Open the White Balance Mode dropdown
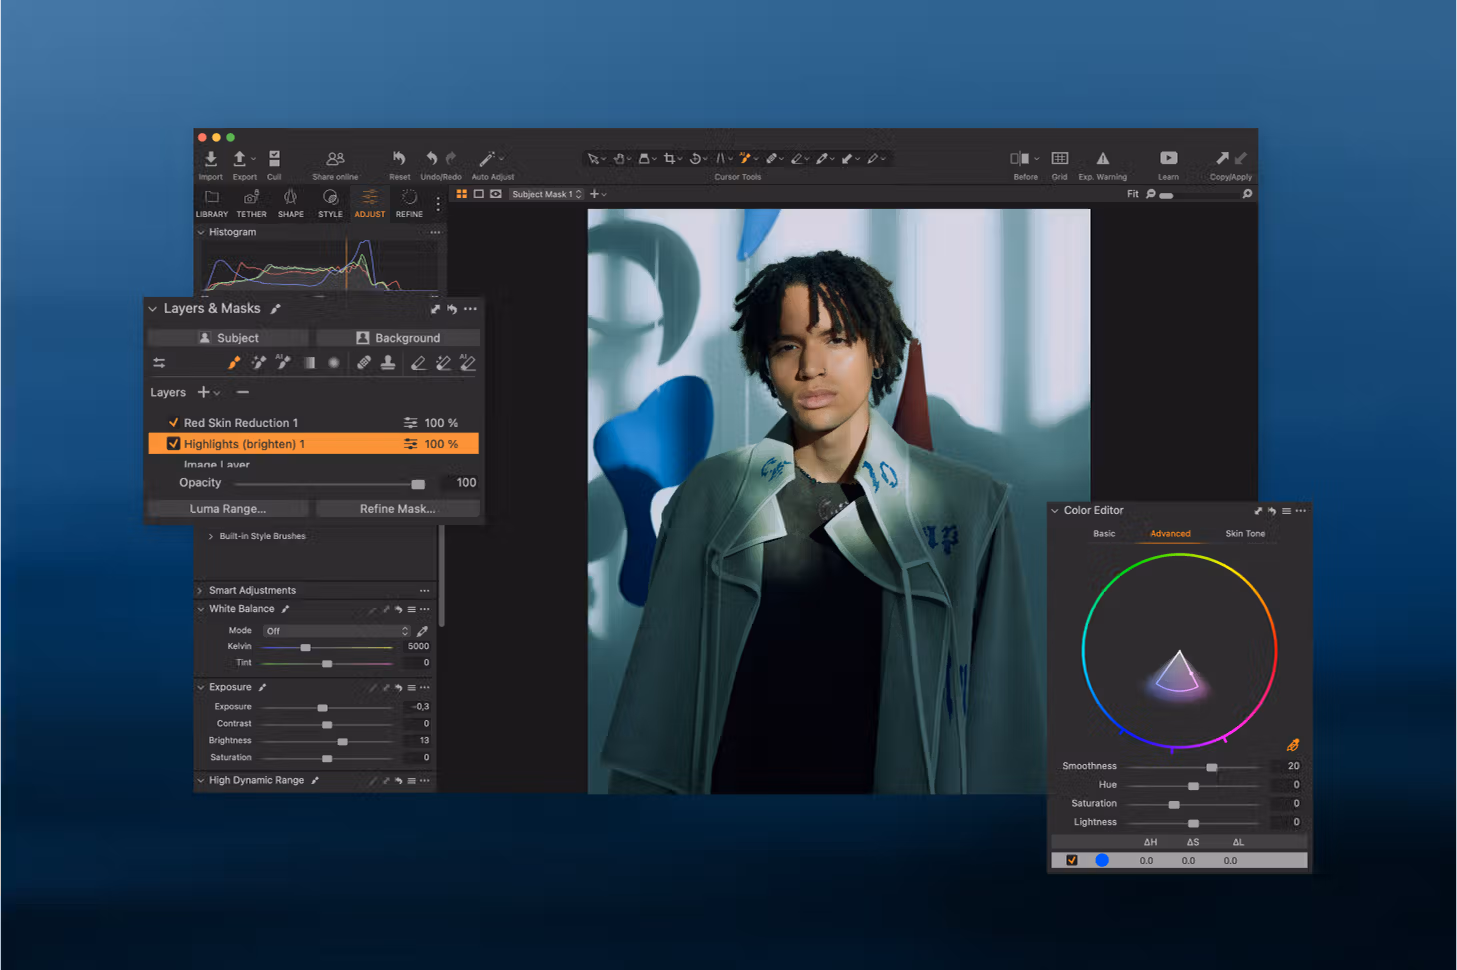 [x=336, y=631]
